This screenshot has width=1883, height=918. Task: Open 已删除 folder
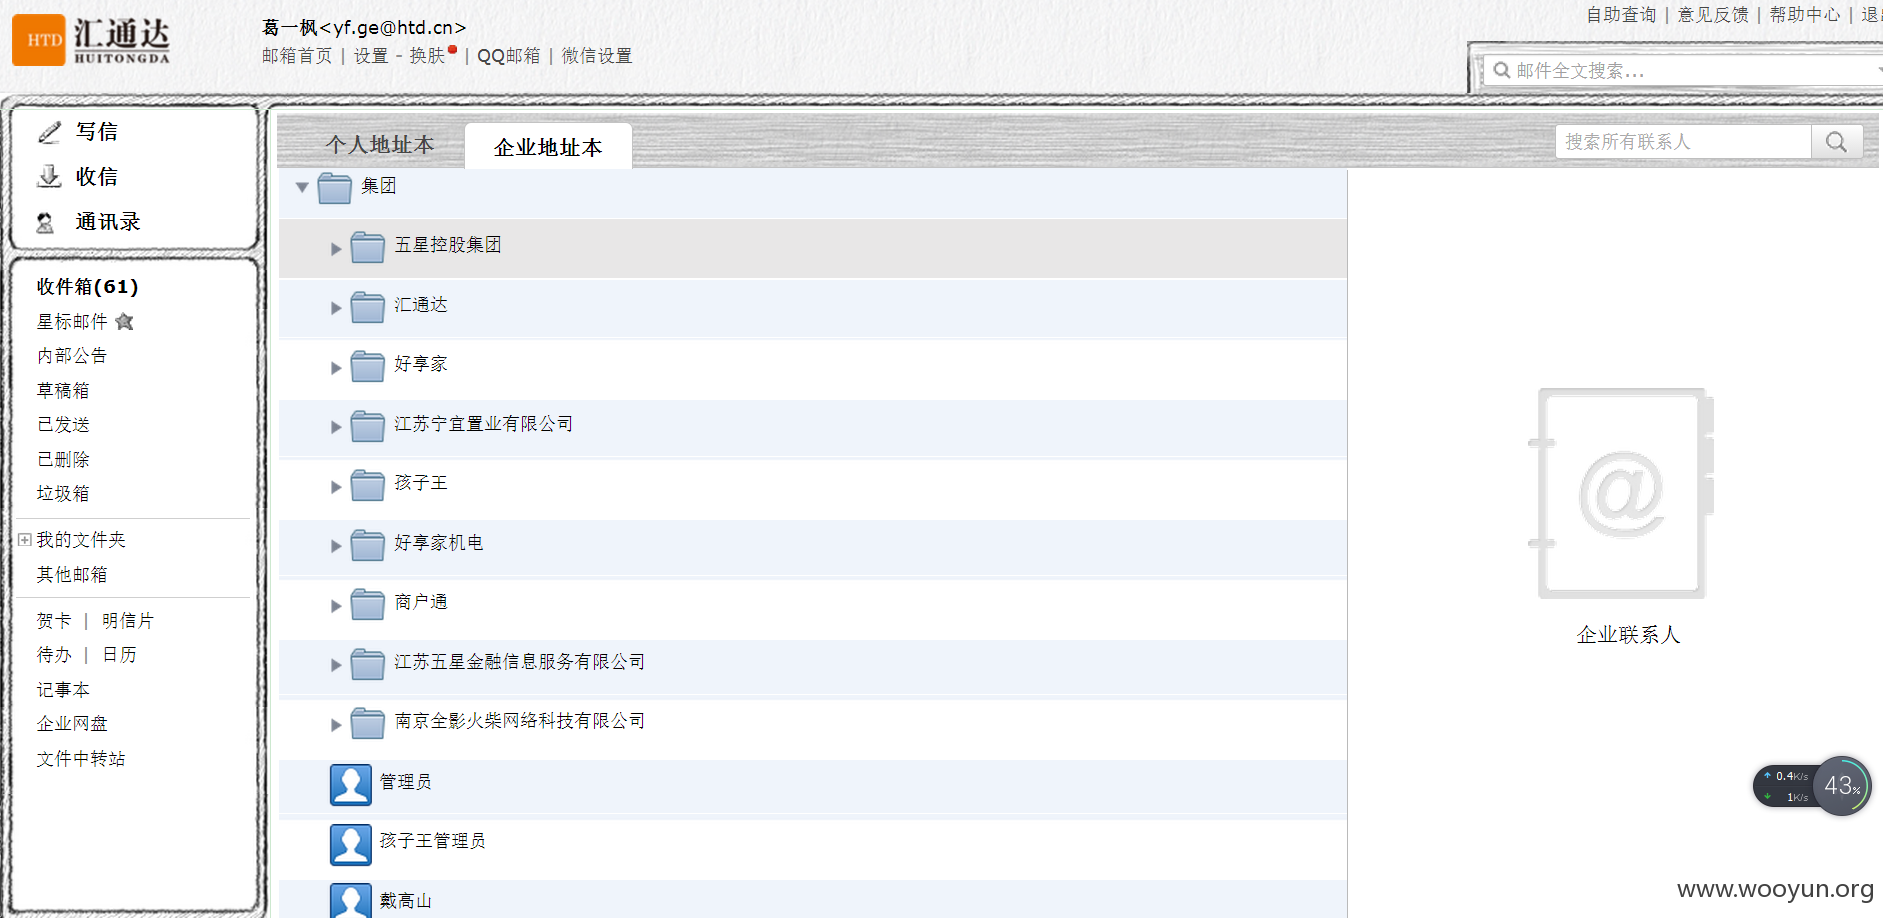(63, 460)
